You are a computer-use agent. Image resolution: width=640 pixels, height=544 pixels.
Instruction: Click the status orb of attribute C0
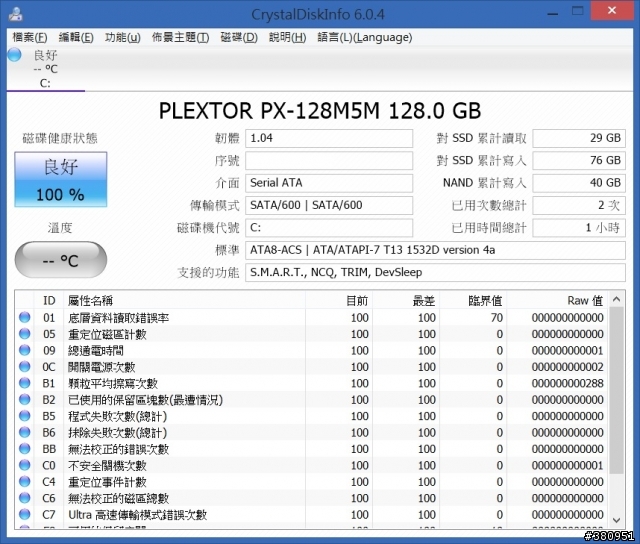pyautogui.click(x=24, y=465)
